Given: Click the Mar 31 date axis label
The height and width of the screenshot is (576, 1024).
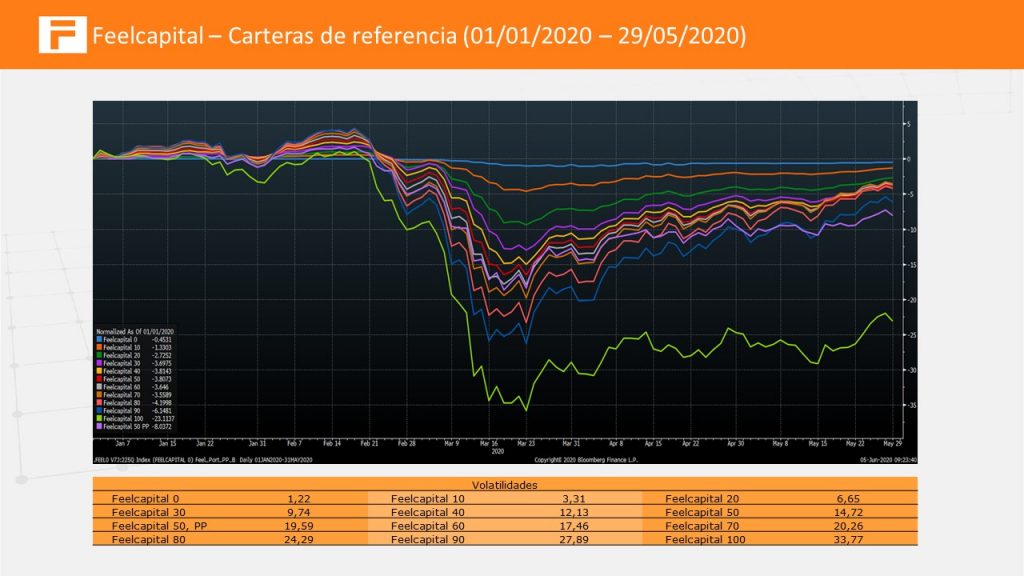Looking at the screenshot, I should 571,443.
